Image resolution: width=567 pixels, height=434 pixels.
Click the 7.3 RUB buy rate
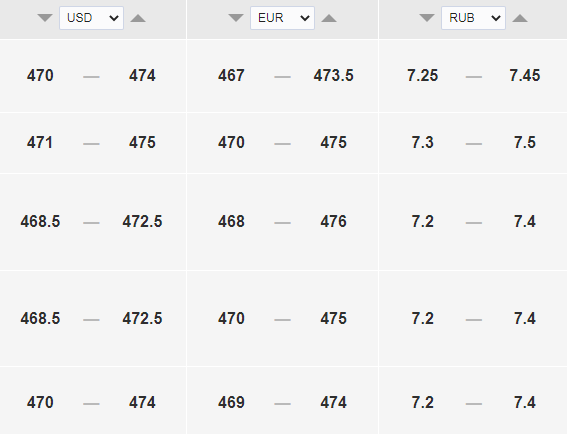point(422,142)
